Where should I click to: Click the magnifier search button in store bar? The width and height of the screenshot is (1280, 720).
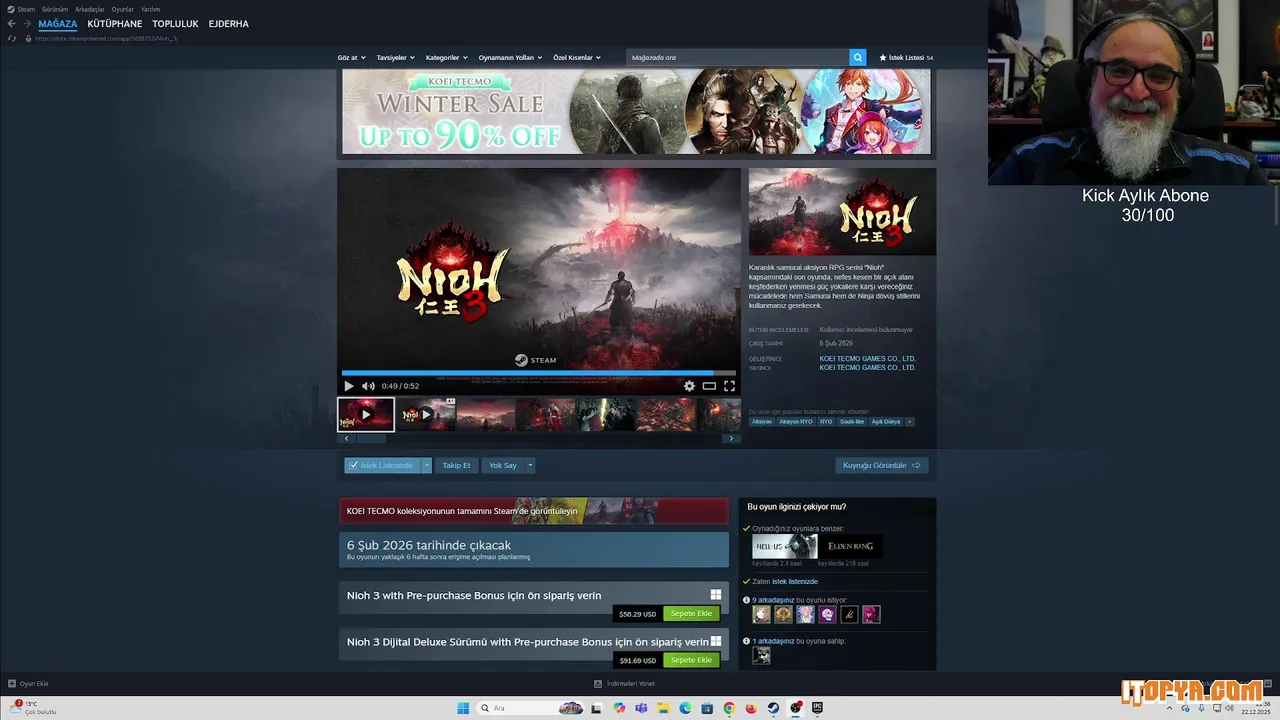tap(858, 57)
